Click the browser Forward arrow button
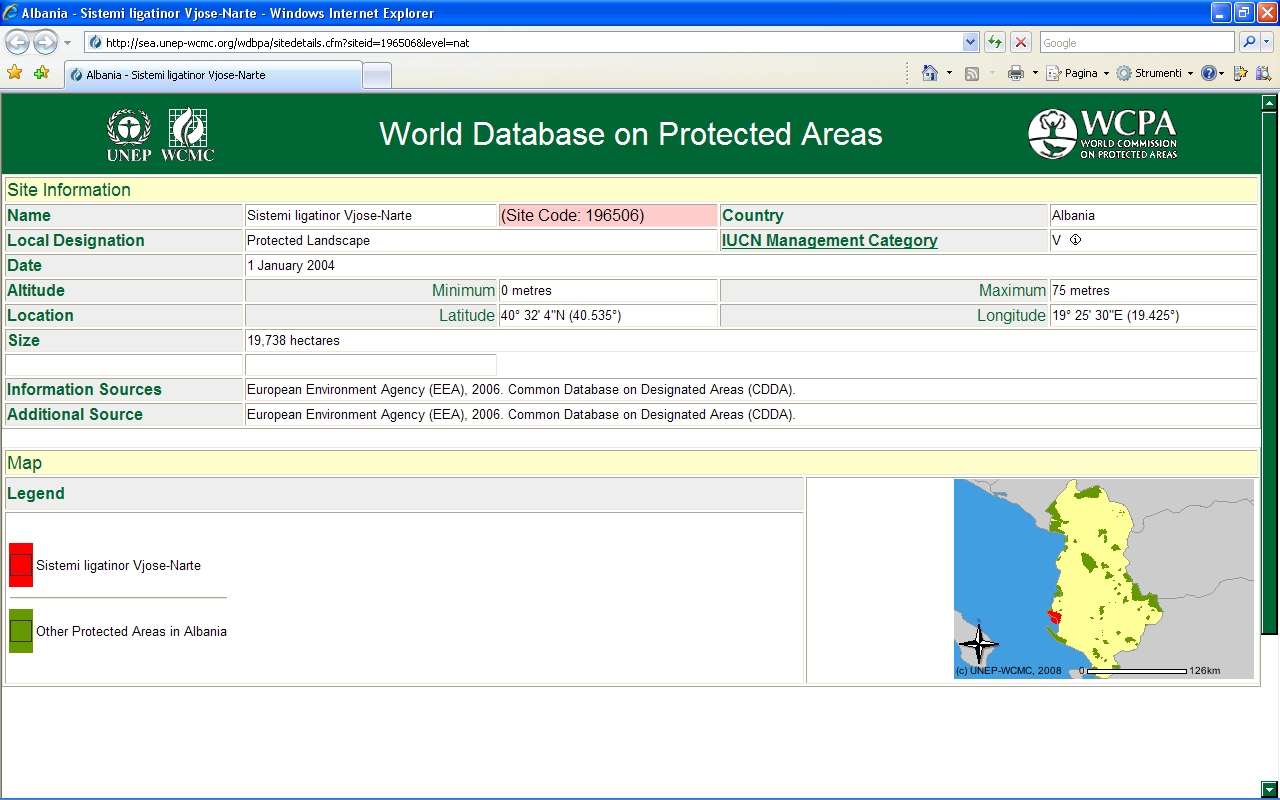The width and height of the screenshot is (1280, 800). [45, 42]
